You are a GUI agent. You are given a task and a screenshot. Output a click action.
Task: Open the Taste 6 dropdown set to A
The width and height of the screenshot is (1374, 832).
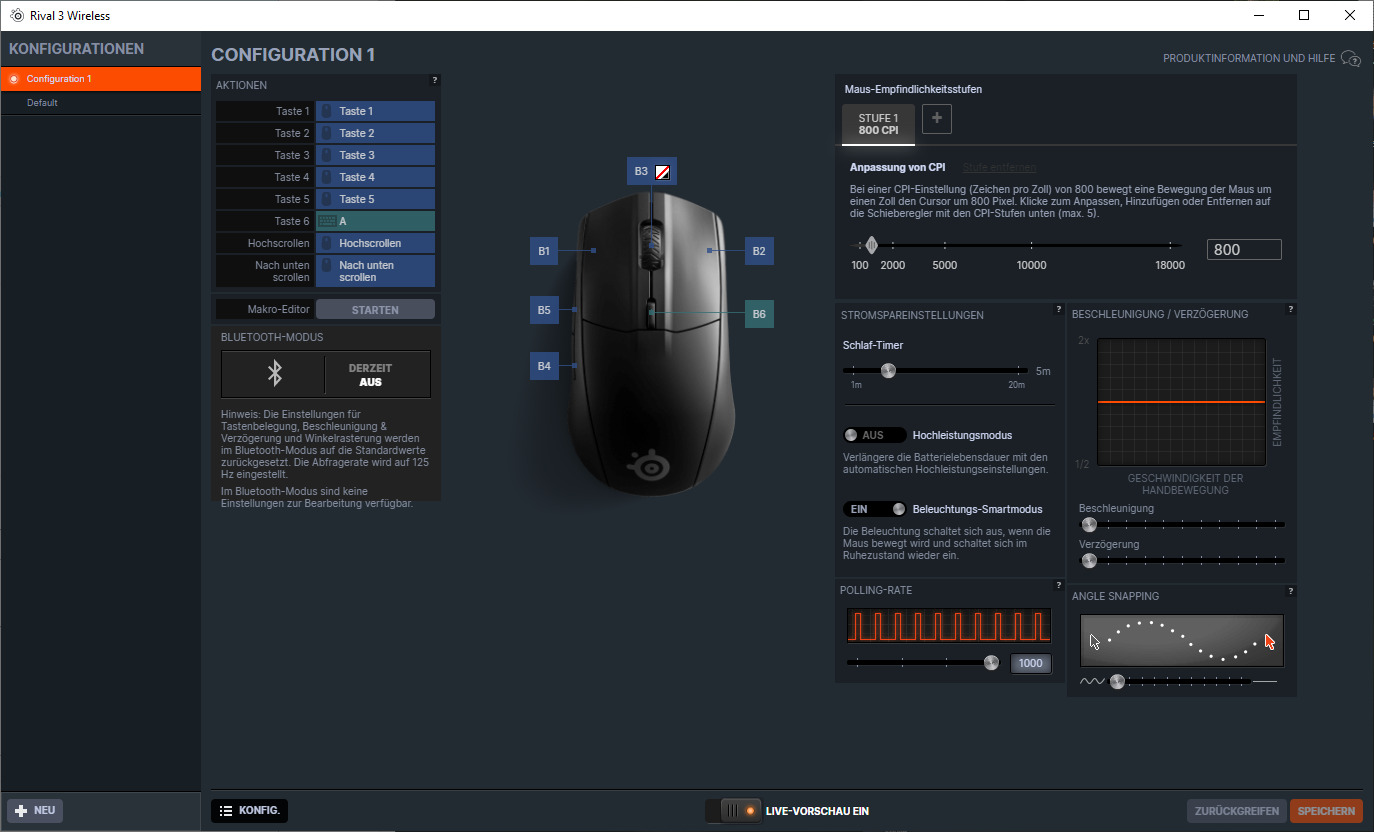(x=375, y=221)
